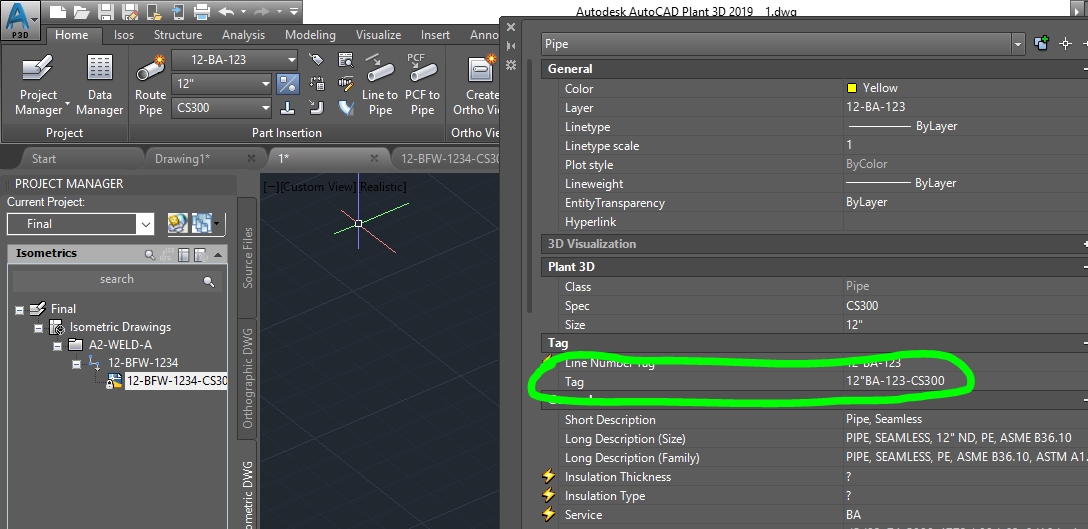This screenshot has width=1088, height=529.
Task: Open the Orthographic DWG side tab
Action: coord(248,378)
